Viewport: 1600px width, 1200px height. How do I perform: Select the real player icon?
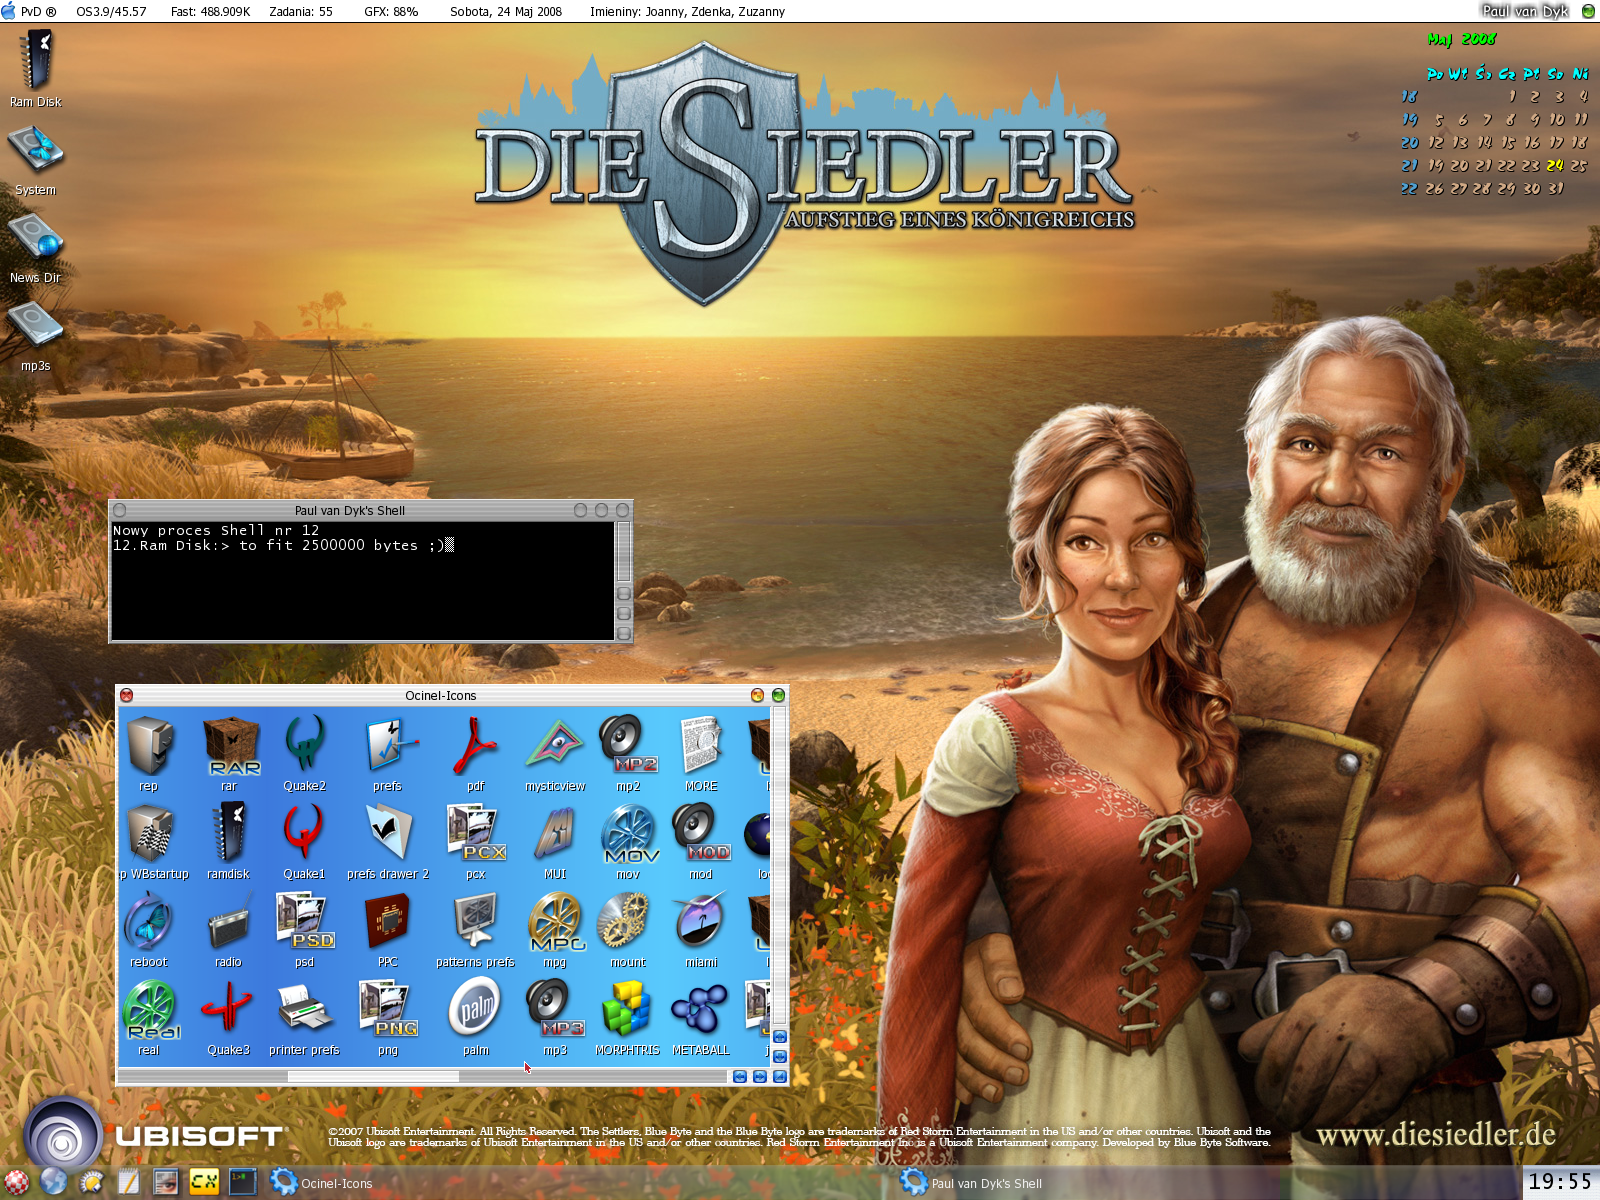pyautogui.click(x=149, y=1017)
